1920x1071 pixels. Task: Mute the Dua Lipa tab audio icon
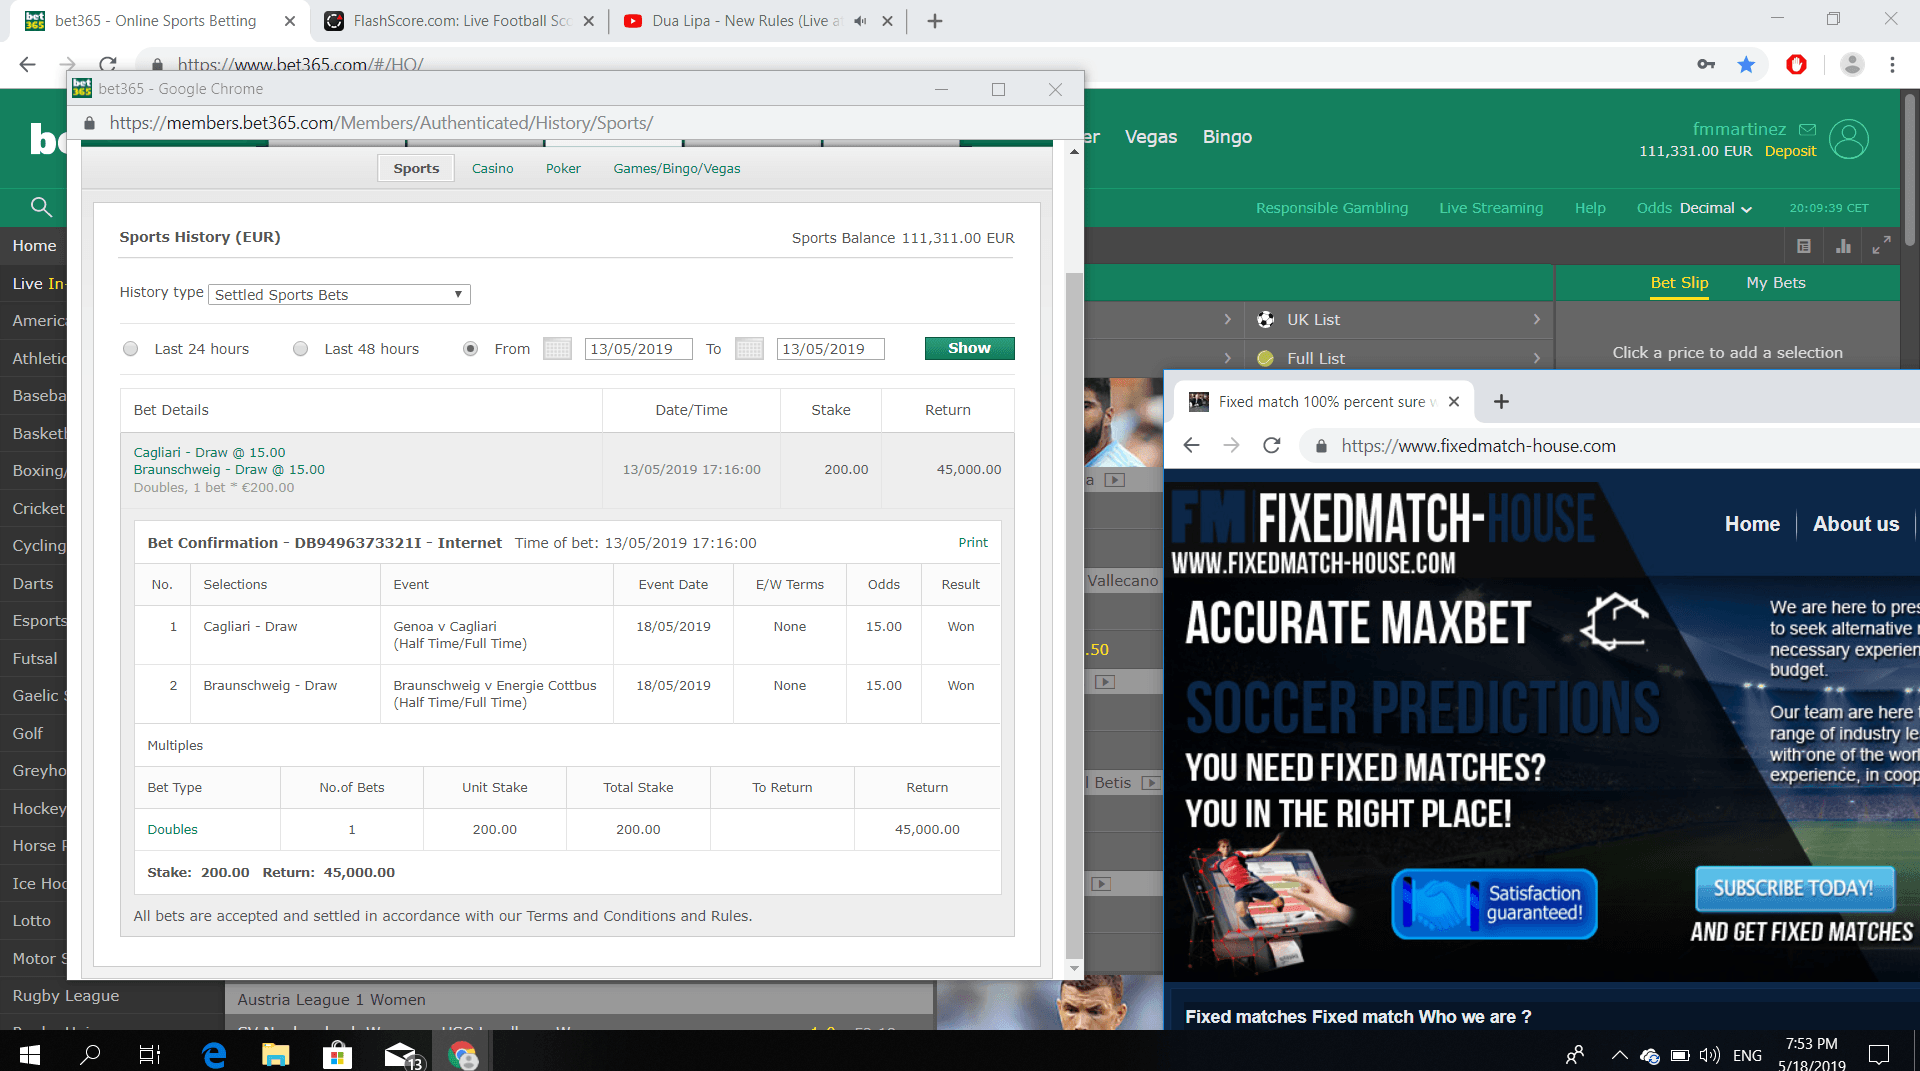click(x=860, y=21)
